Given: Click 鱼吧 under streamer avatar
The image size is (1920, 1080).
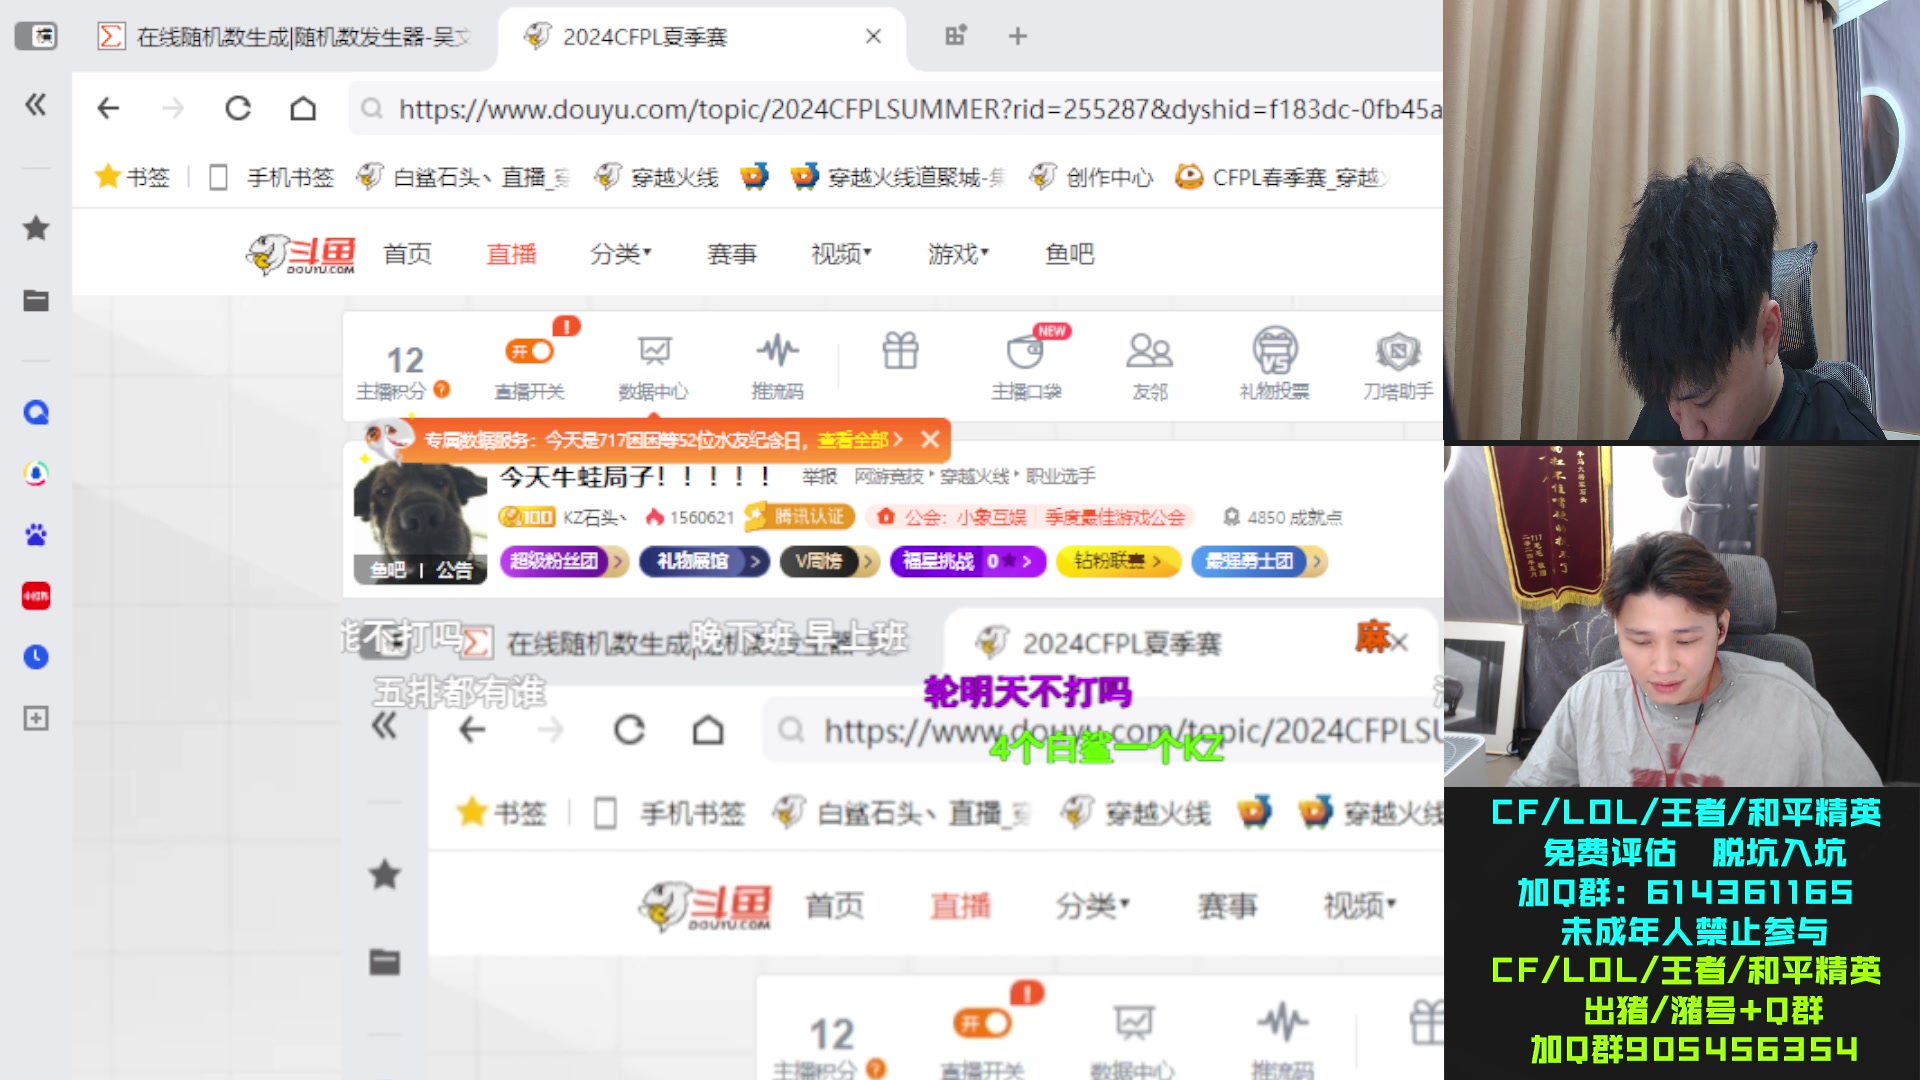Looking at the screenshot, I should point(388,570).
